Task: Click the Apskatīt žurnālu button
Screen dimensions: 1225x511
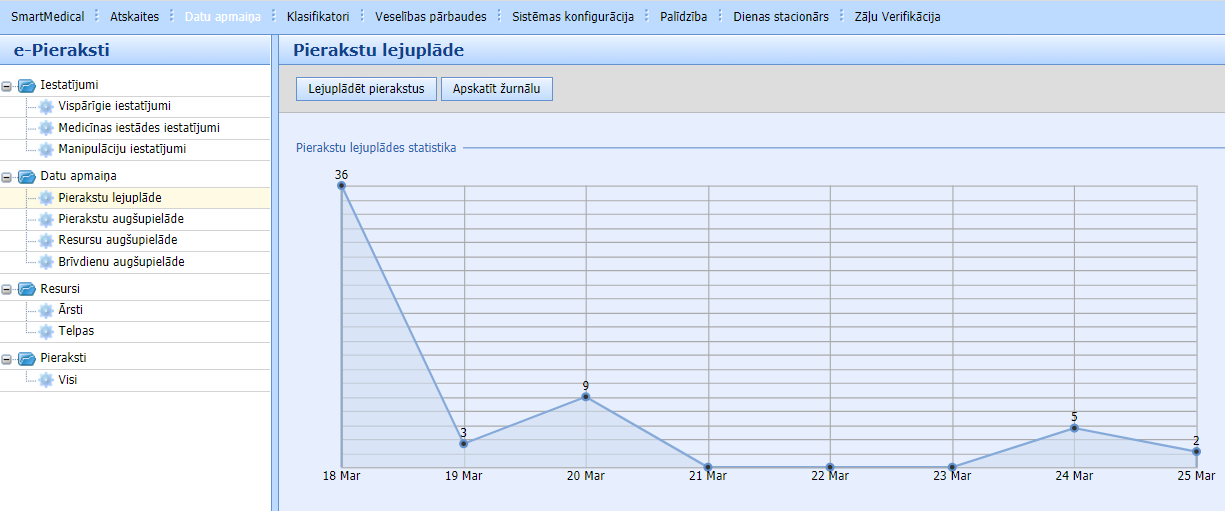Action: click(496, 89)
